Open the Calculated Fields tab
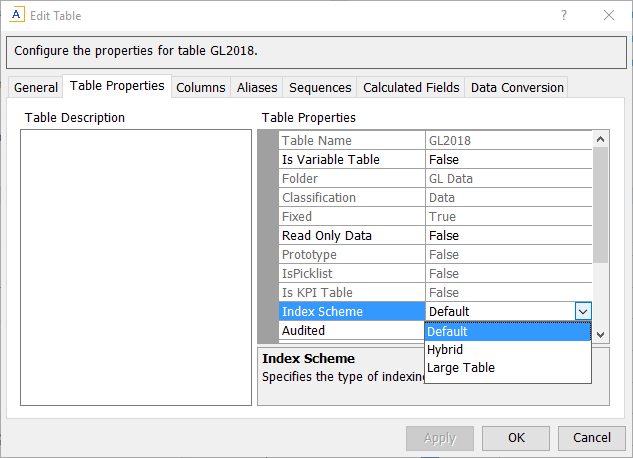Image resolution: width=633 pixels, height=458 pixels. (411, 88)
